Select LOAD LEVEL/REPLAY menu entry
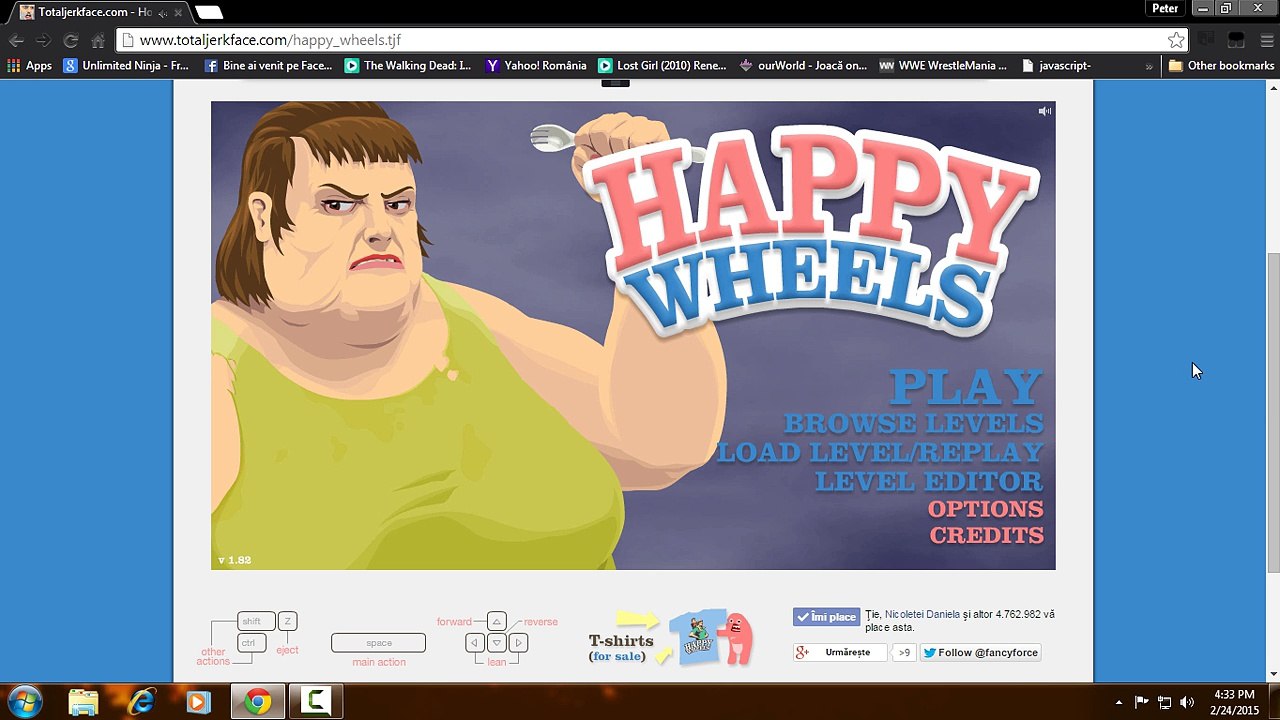1280x720 pixels. pyautogui.click(x=880, y=452)
